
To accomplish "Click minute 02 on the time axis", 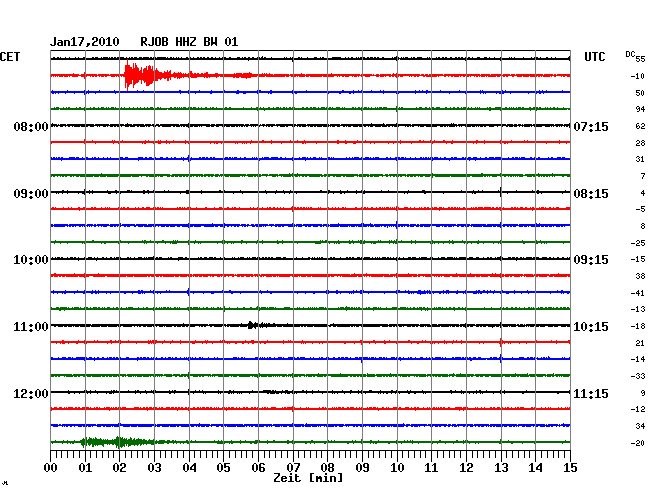I will tap(119, 467).
